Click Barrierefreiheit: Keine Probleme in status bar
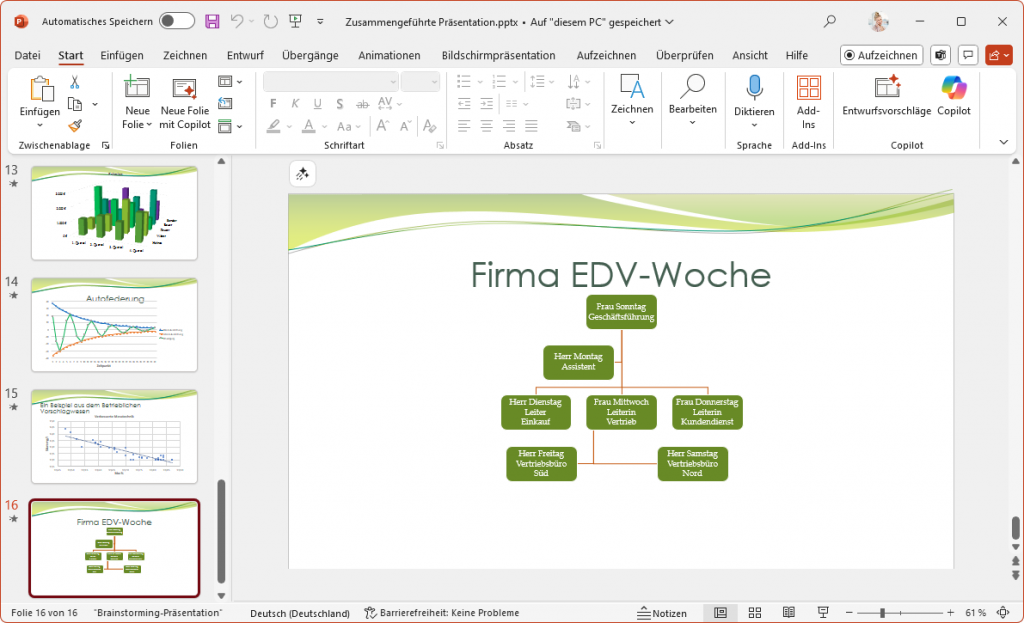Image resolution: width=1024 pixels, height=623 pixels. 441,613
